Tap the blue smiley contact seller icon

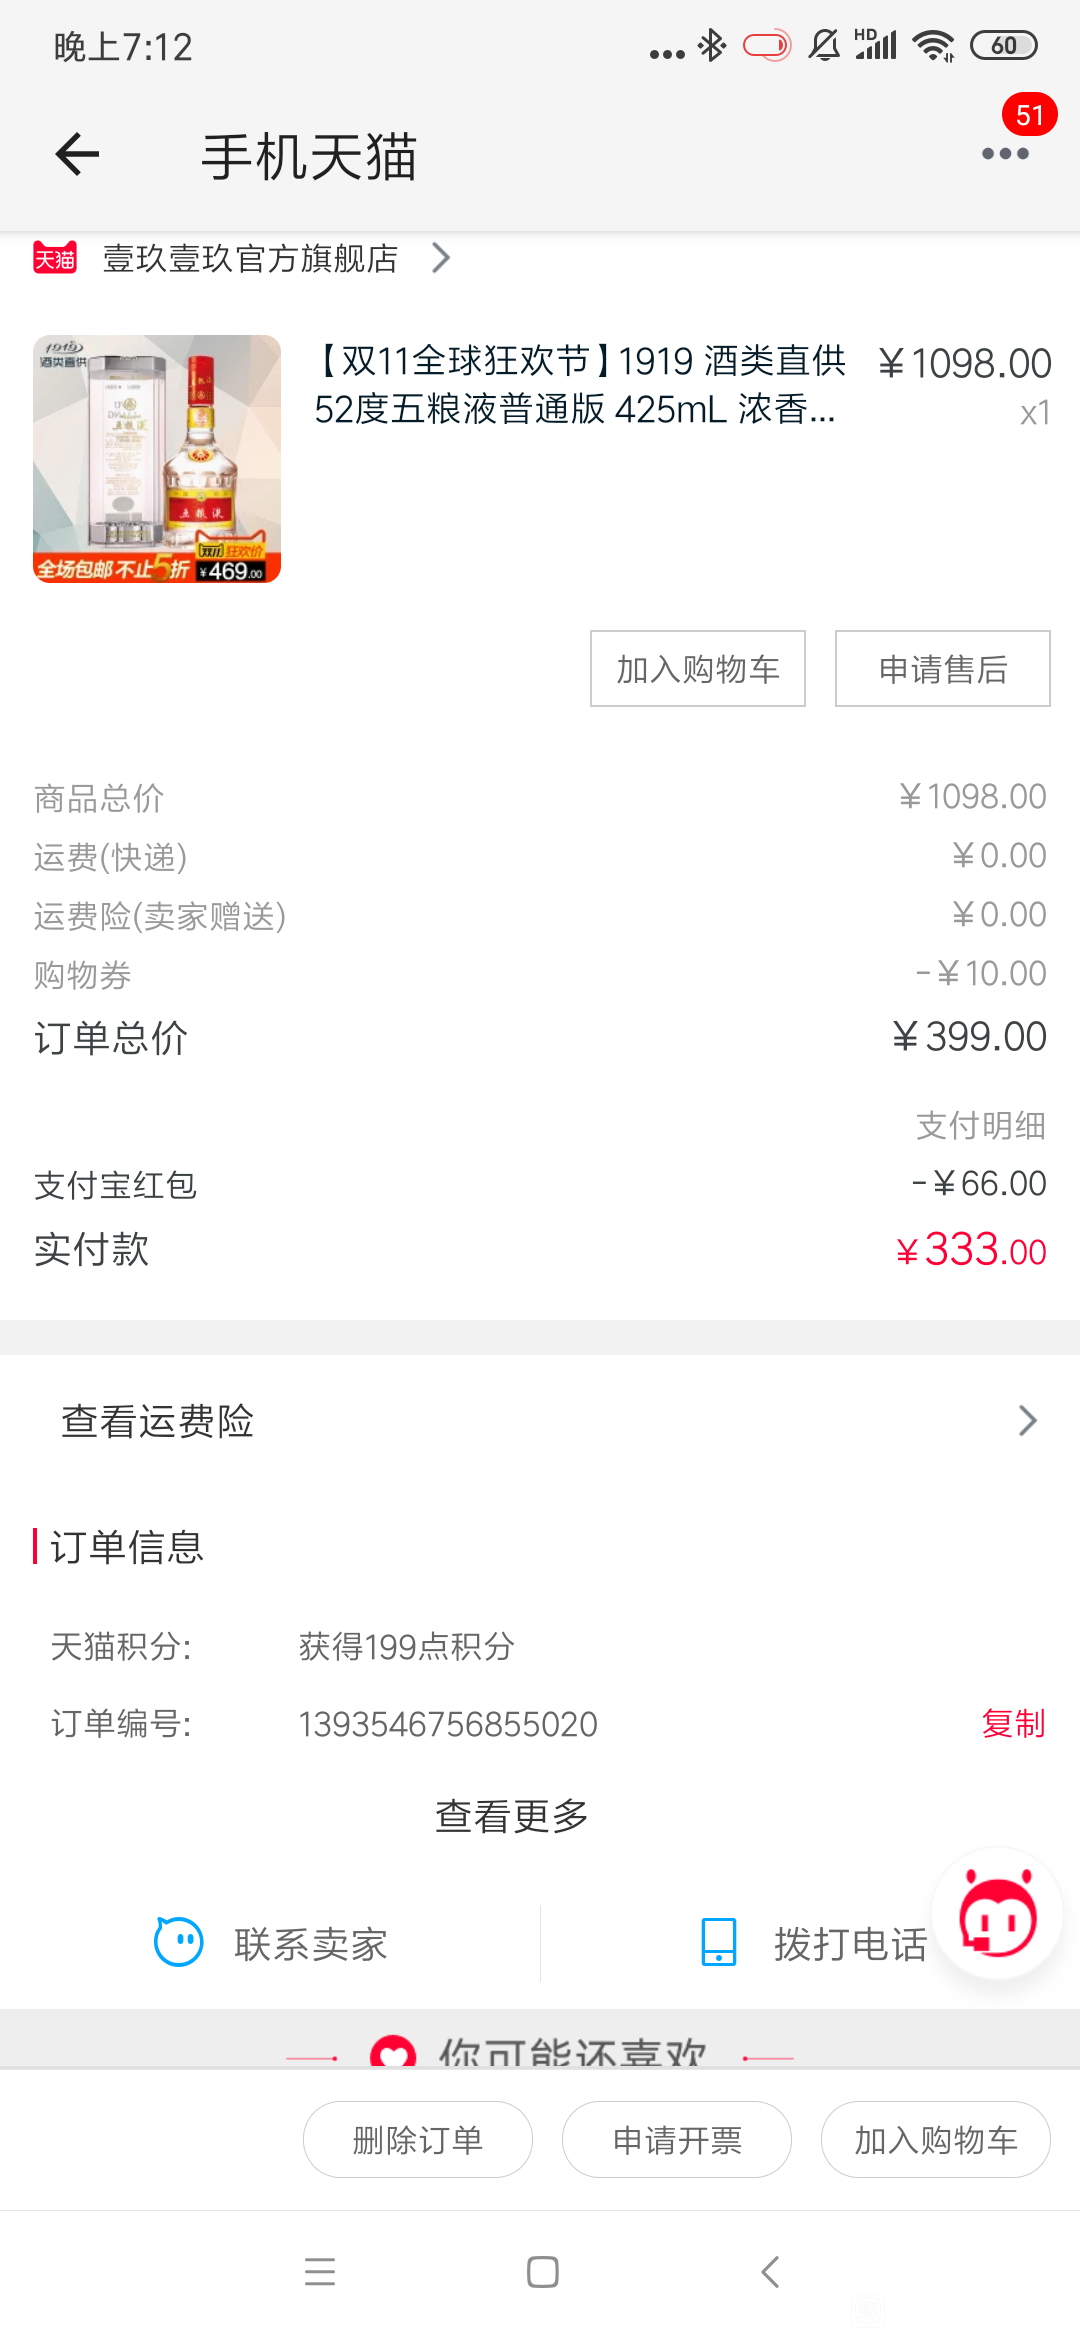coord(179,1943)
